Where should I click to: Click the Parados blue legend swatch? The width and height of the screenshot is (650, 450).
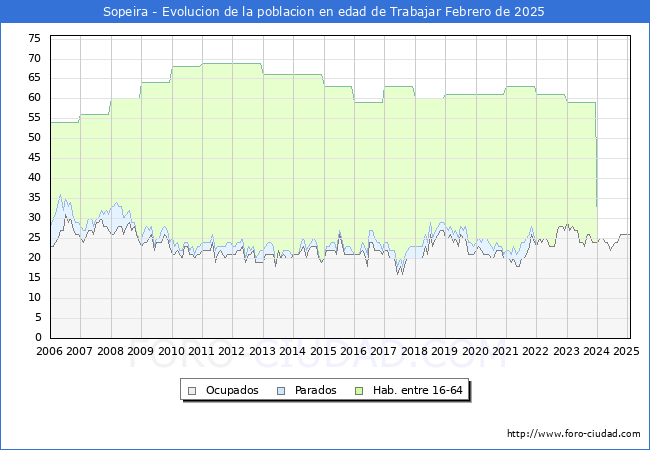pos(281,391)
